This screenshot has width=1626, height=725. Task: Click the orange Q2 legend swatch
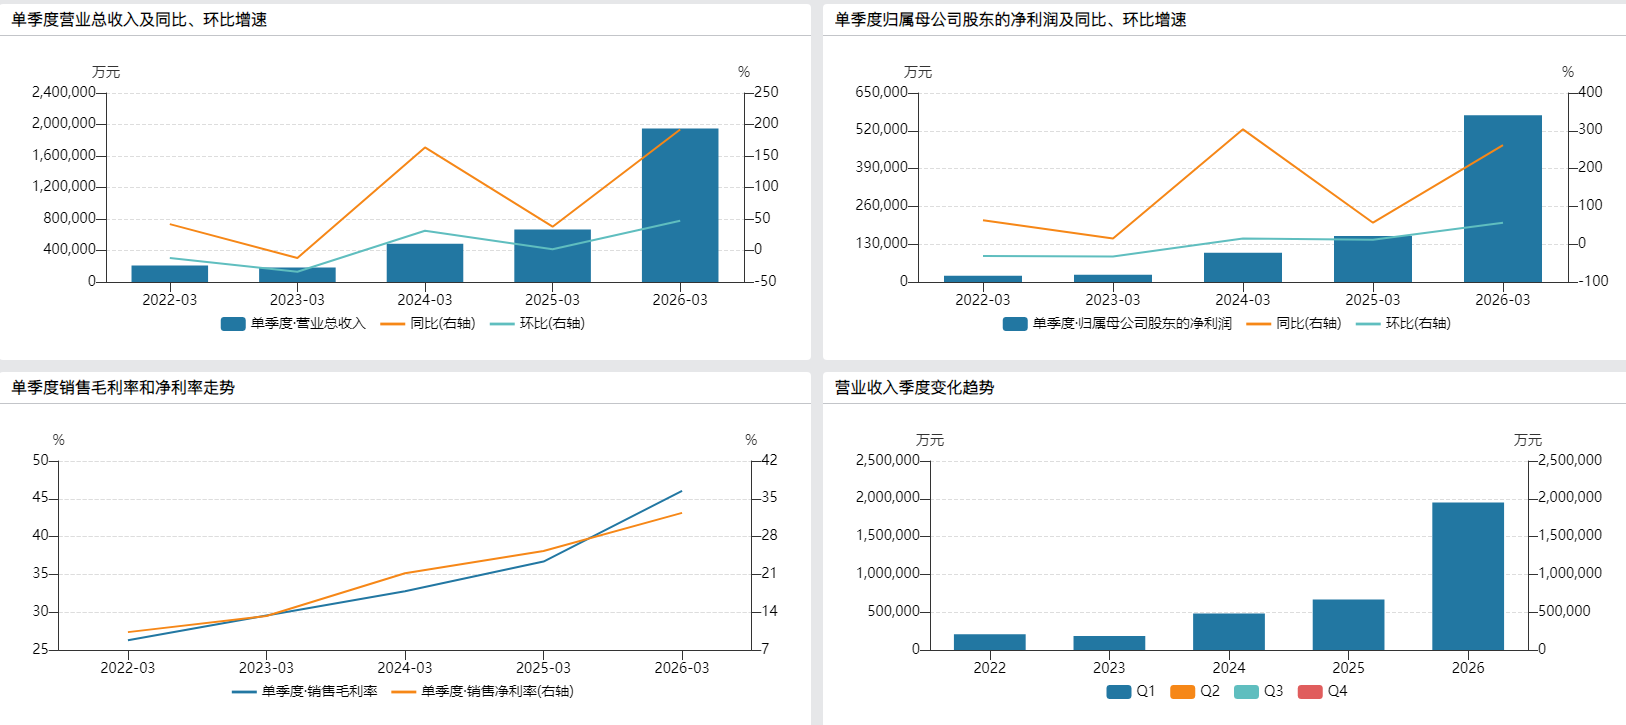coord(1183,692)
